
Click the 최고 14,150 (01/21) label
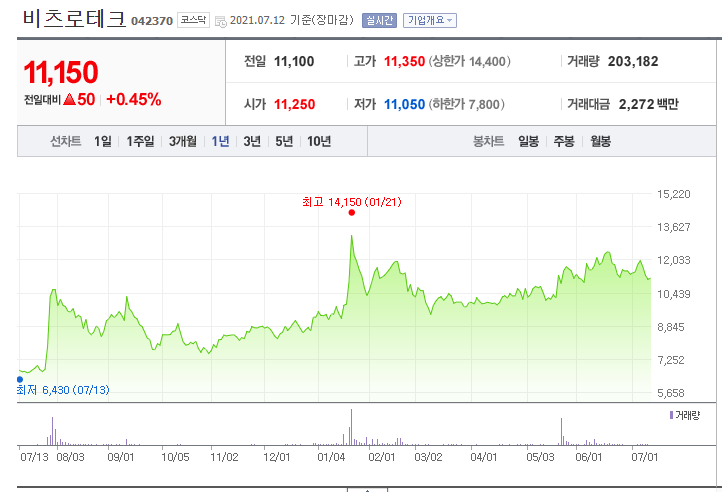(x=352, y=202)
